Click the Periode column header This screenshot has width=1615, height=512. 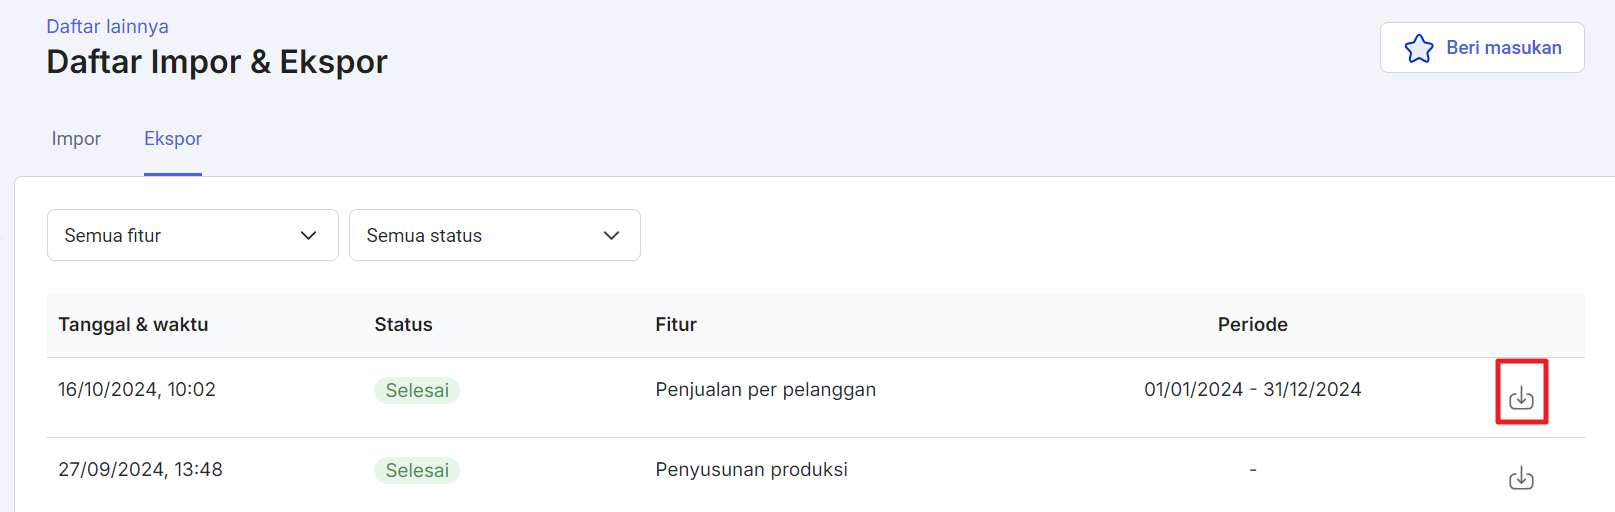coord(1252,325)
